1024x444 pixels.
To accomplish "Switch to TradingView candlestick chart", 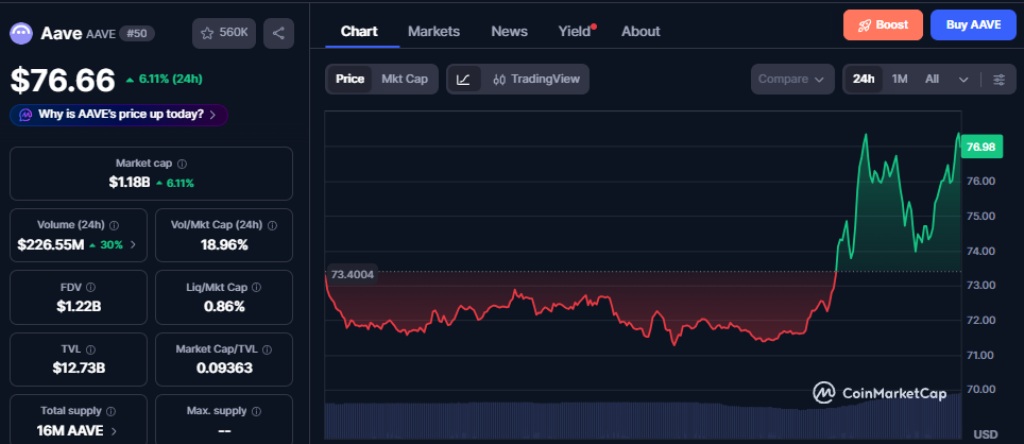I will click(x=536, y=79).
